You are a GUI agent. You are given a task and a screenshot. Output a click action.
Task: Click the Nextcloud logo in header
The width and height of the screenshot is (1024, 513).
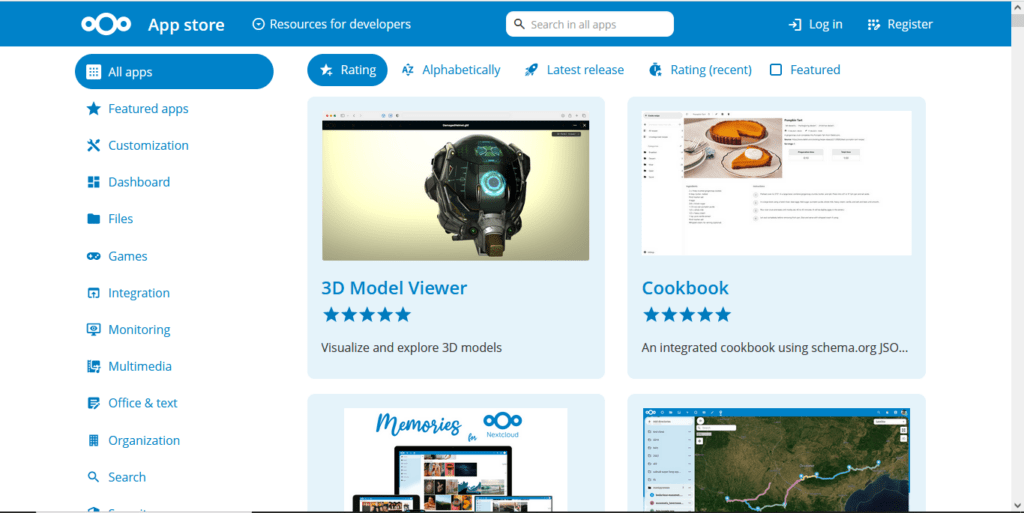106,24
